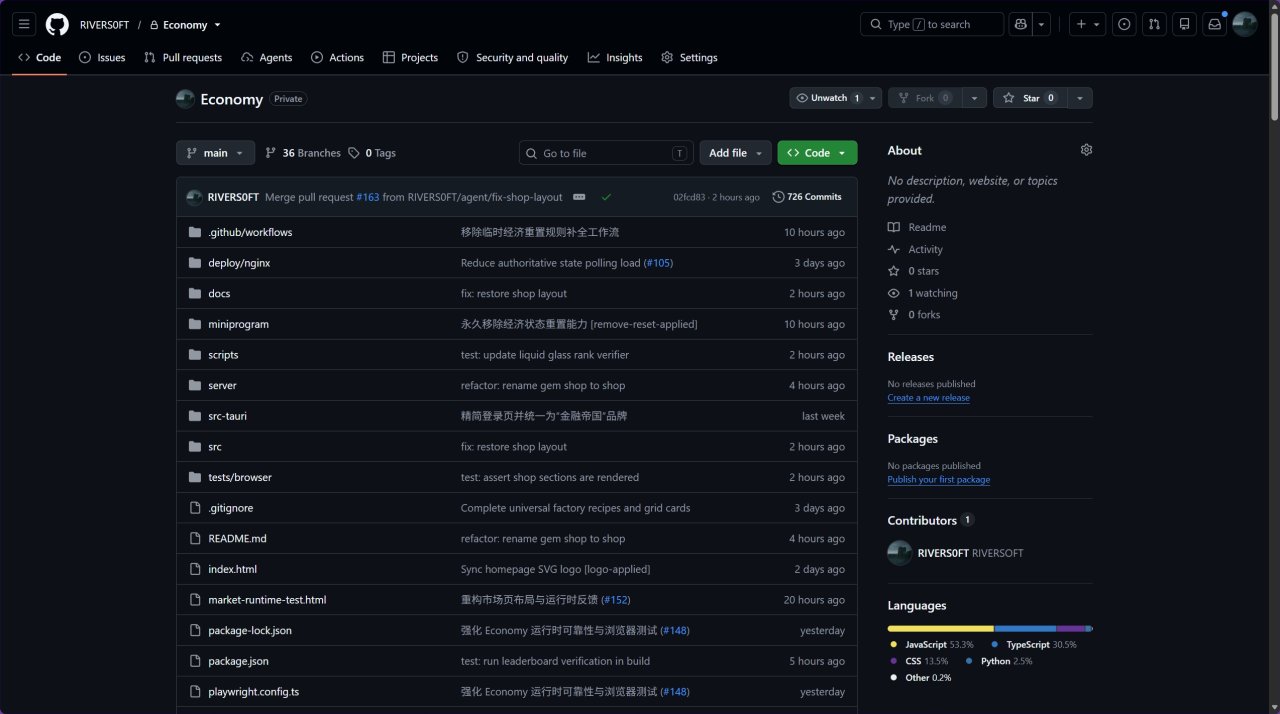This screenshot has width=1280, height=714.
Task: Open the Activity link in About
Action: click(915, 250)
